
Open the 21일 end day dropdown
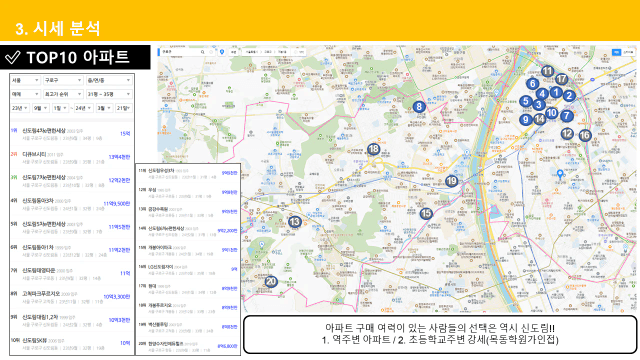(123, 108)
